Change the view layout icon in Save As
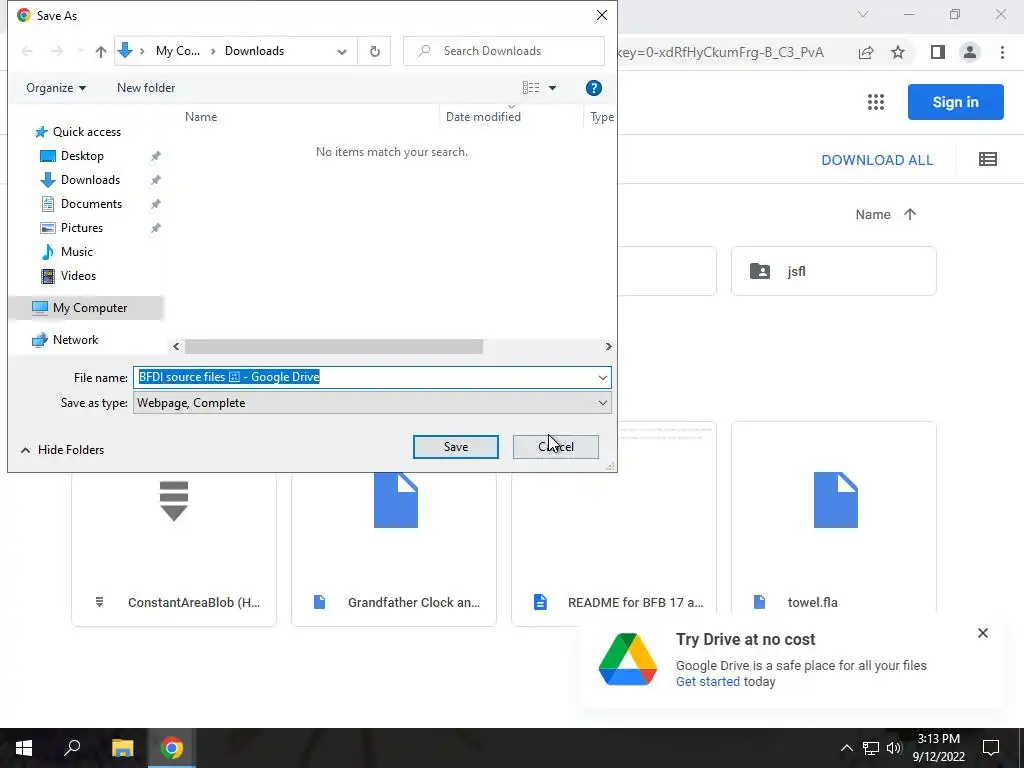The image size is (1024, 768). pos(531,88)
